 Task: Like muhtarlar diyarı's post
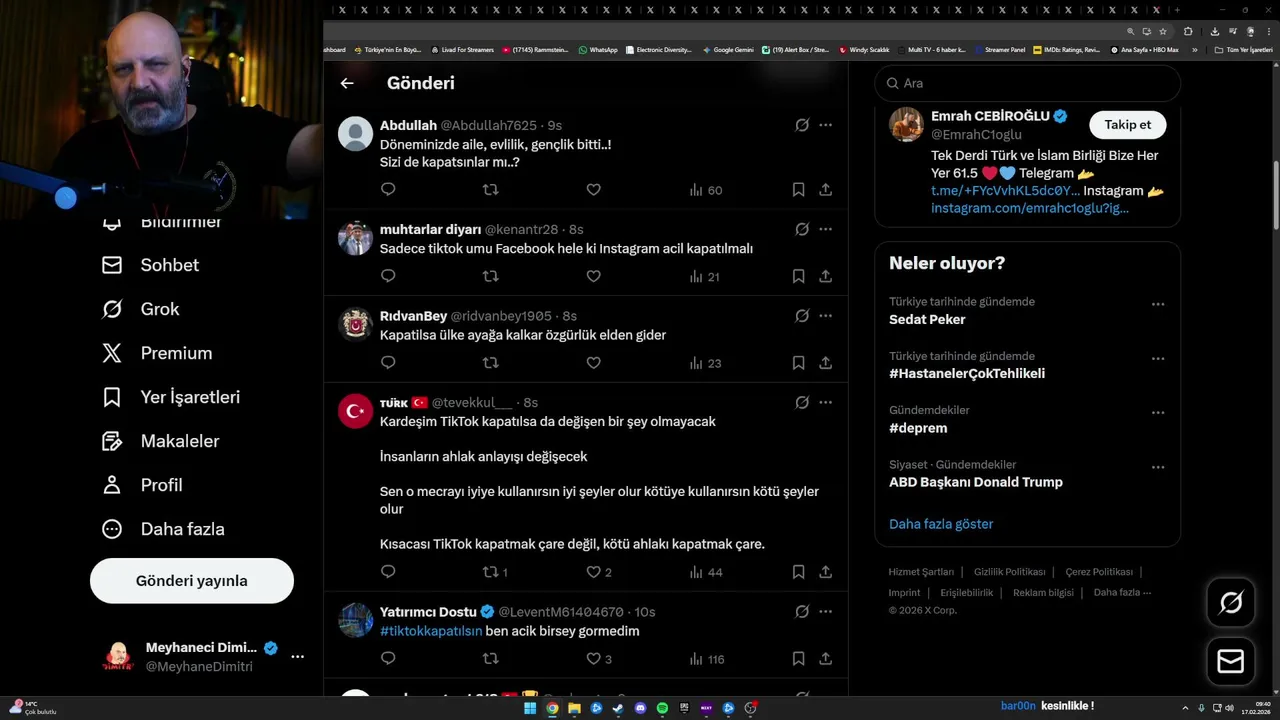pos(593,276)
